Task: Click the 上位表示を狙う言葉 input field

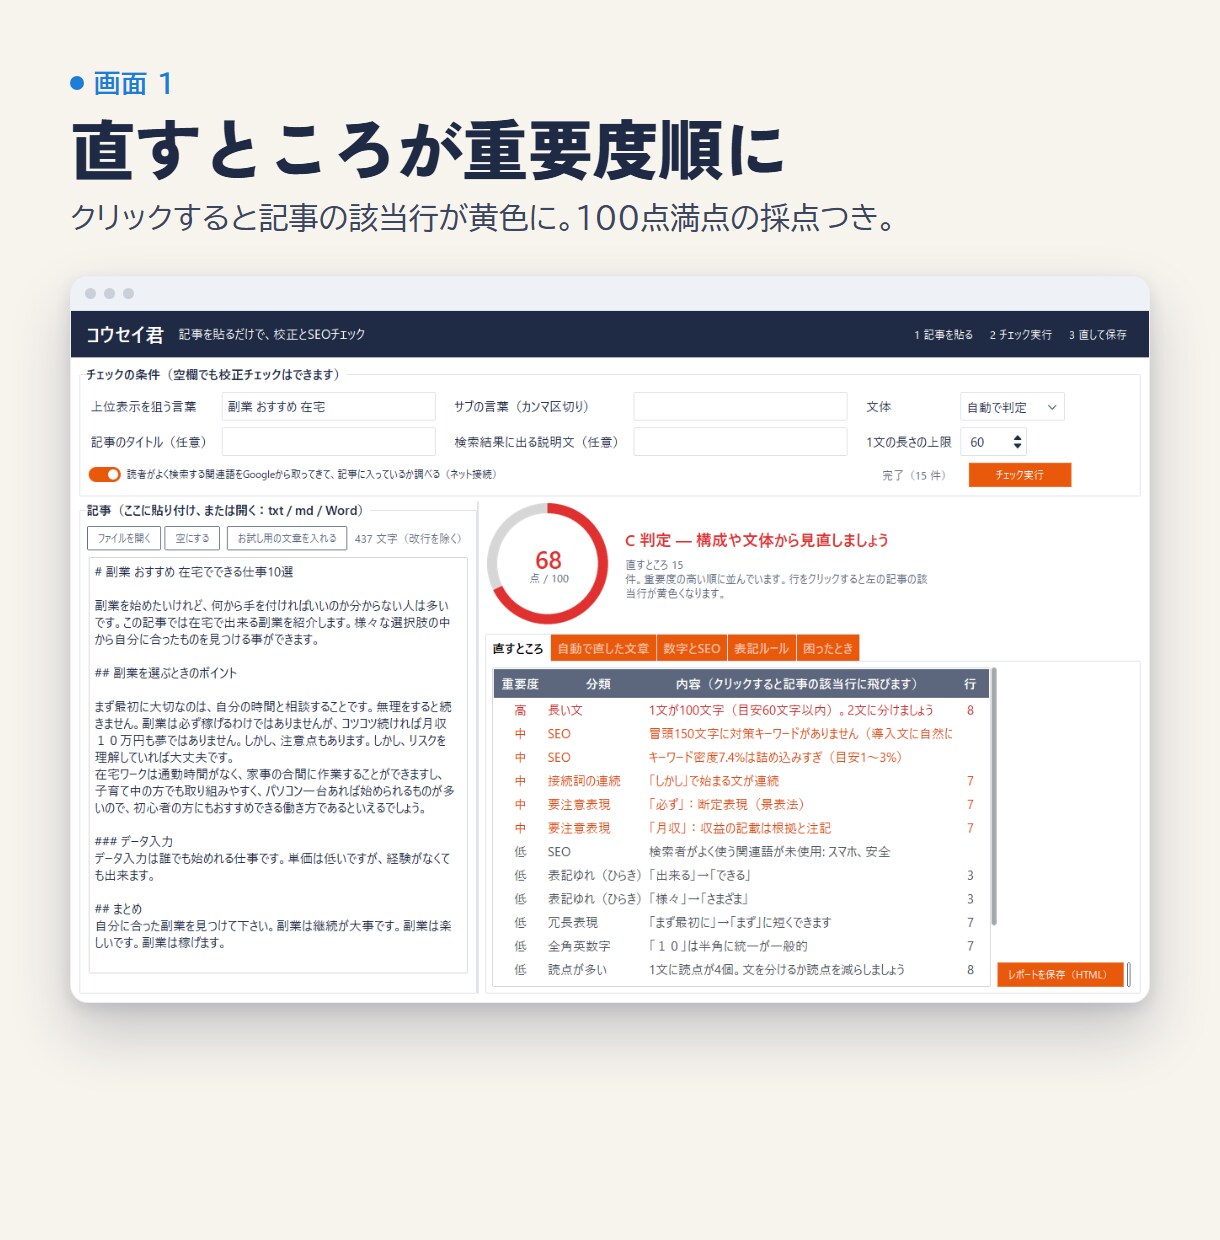Action: (x=328, y=406)
